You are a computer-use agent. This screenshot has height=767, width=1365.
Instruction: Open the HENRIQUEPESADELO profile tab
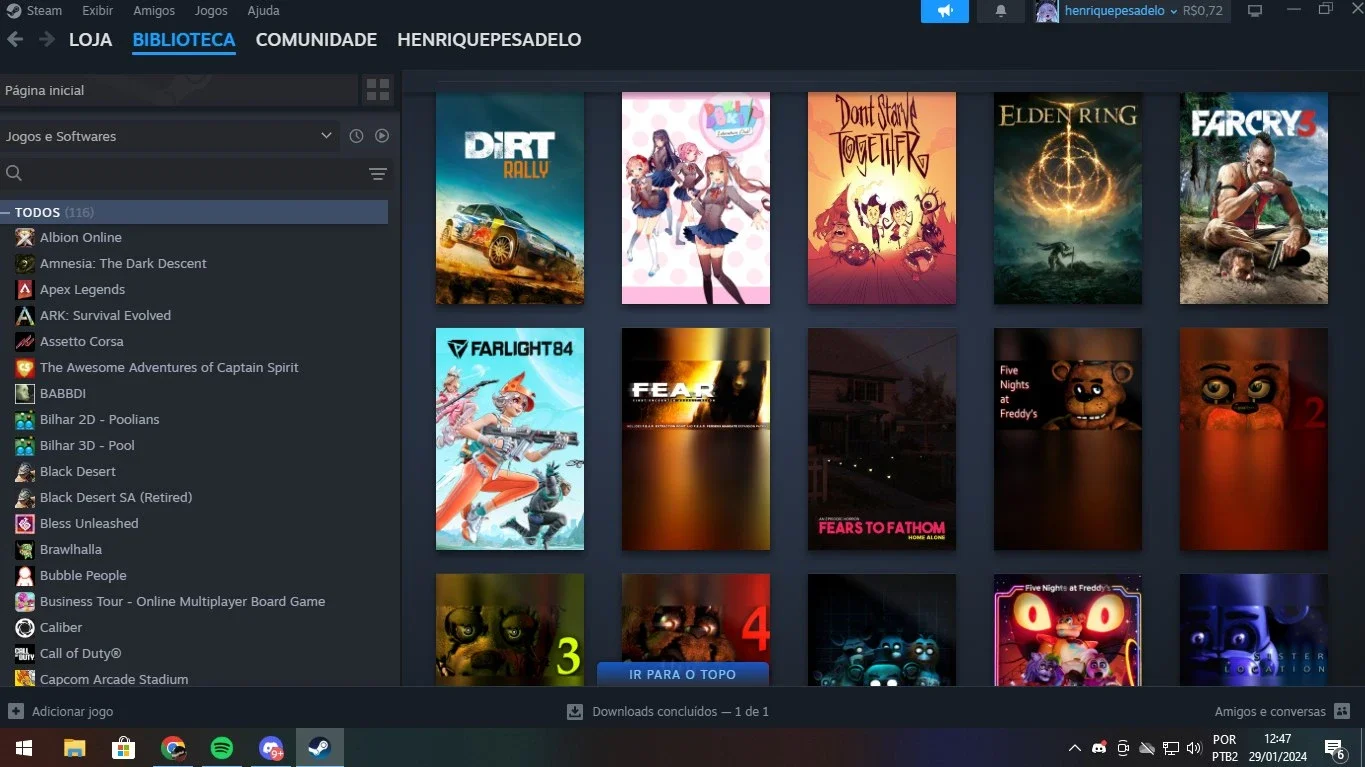tap(489, 40)
